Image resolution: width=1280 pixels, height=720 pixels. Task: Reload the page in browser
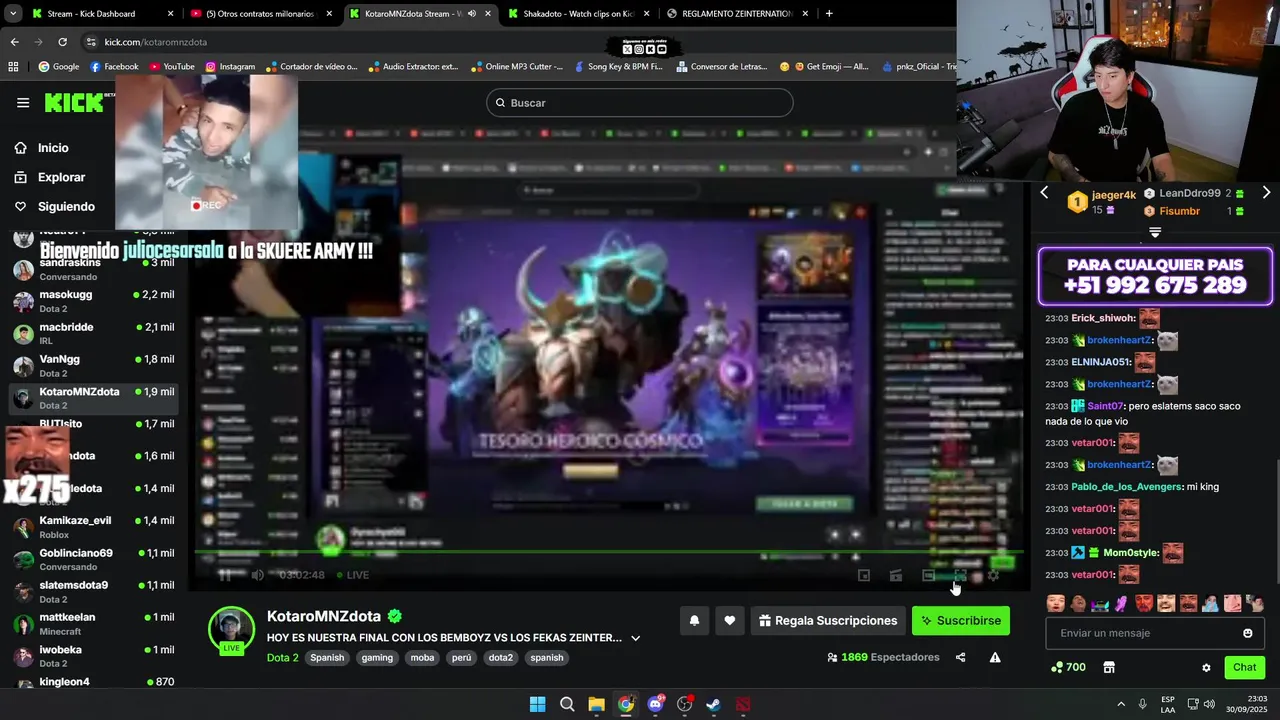[x=62, y=42]
